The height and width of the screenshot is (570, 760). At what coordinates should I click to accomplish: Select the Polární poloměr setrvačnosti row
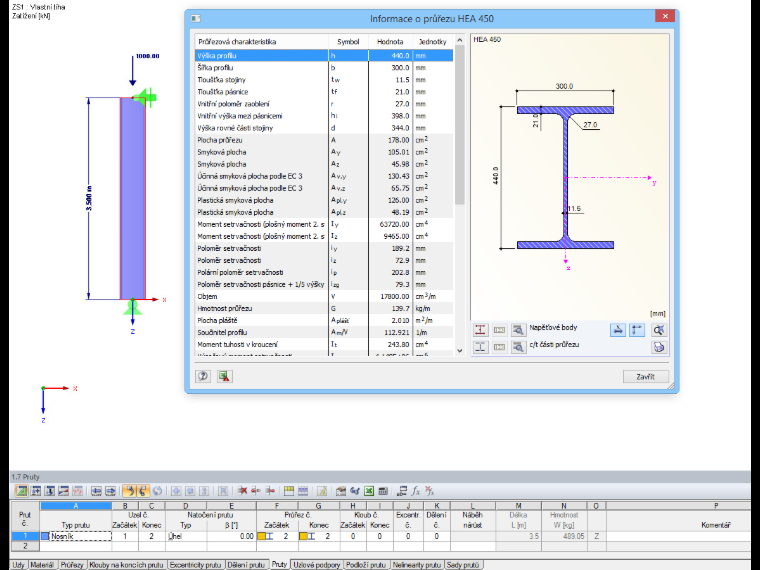[x=324, y=272]
